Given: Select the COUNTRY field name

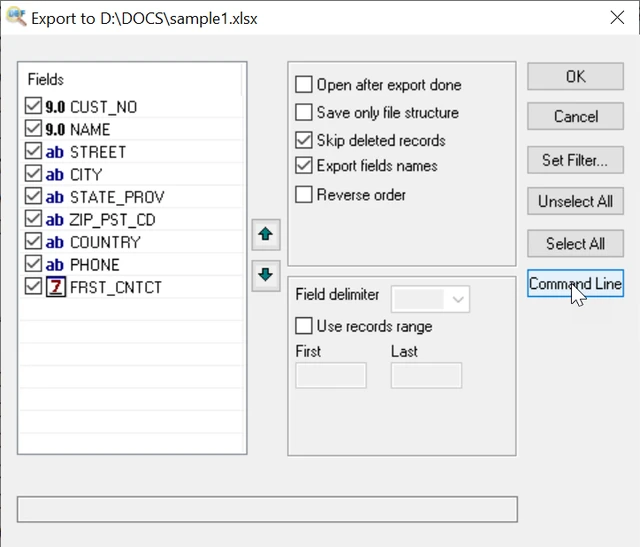Looking at the screenshot, I should [105, 242].
